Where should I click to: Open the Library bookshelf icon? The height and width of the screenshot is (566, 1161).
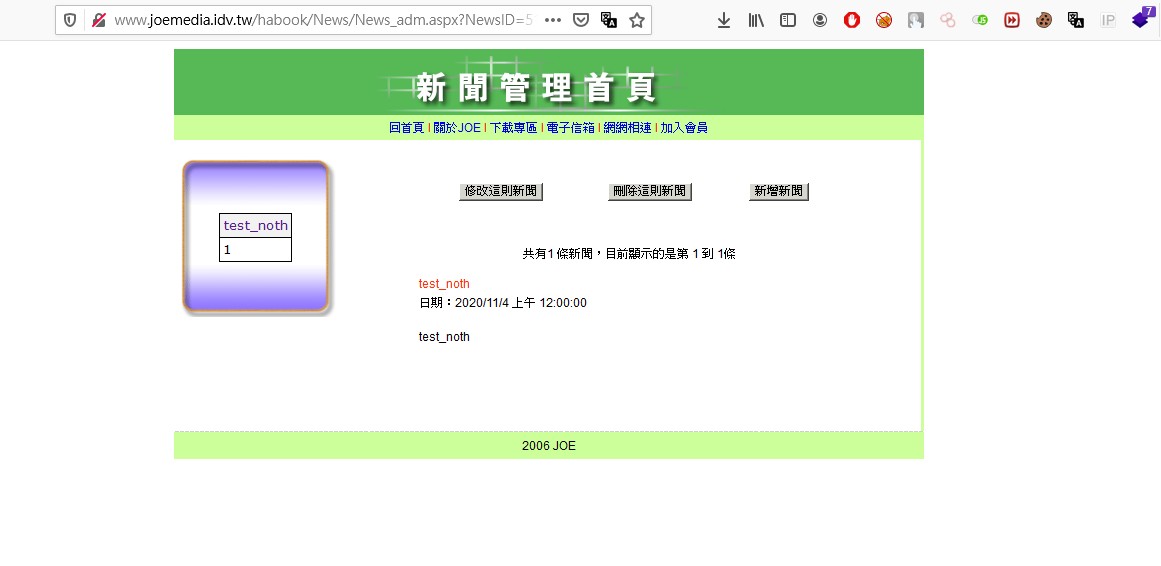click(756, 21)
